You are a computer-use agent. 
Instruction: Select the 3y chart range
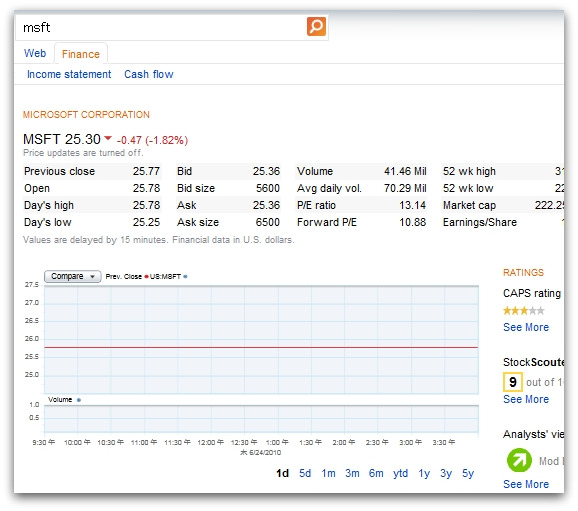tap(446, 473)
